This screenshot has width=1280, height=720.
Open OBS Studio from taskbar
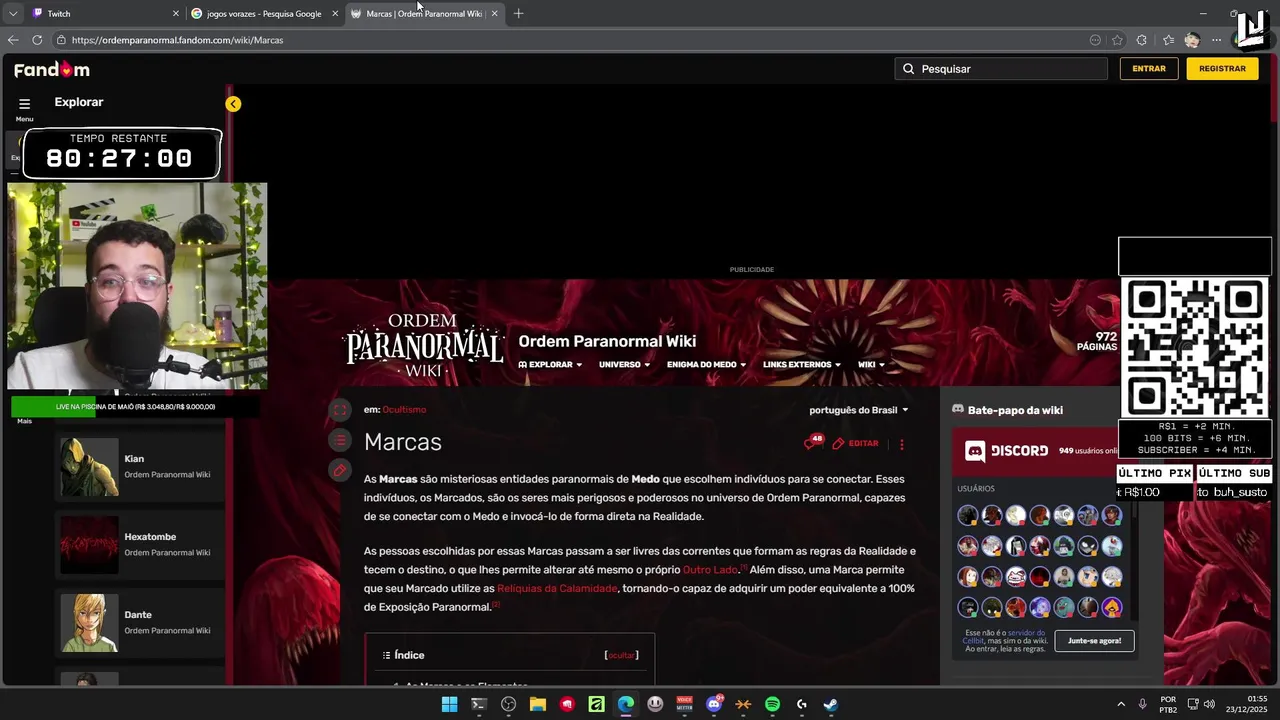508,704
